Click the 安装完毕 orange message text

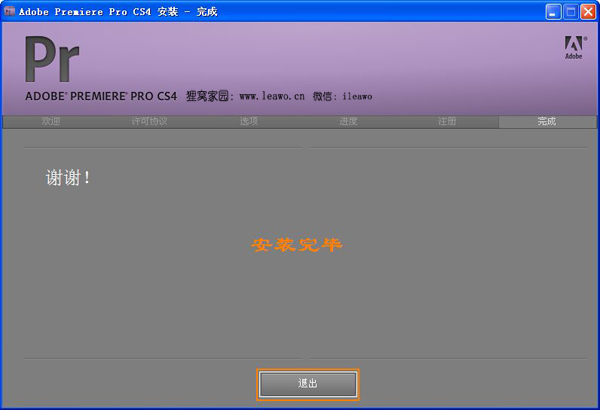pos(297,245)
